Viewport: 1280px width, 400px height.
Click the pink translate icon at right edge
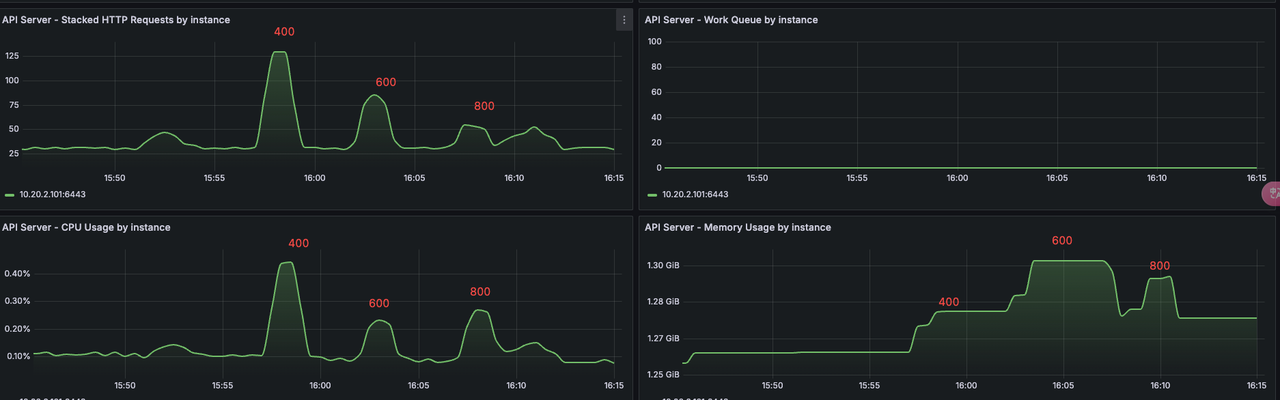pyautogui.click(x=1272, y=194)
